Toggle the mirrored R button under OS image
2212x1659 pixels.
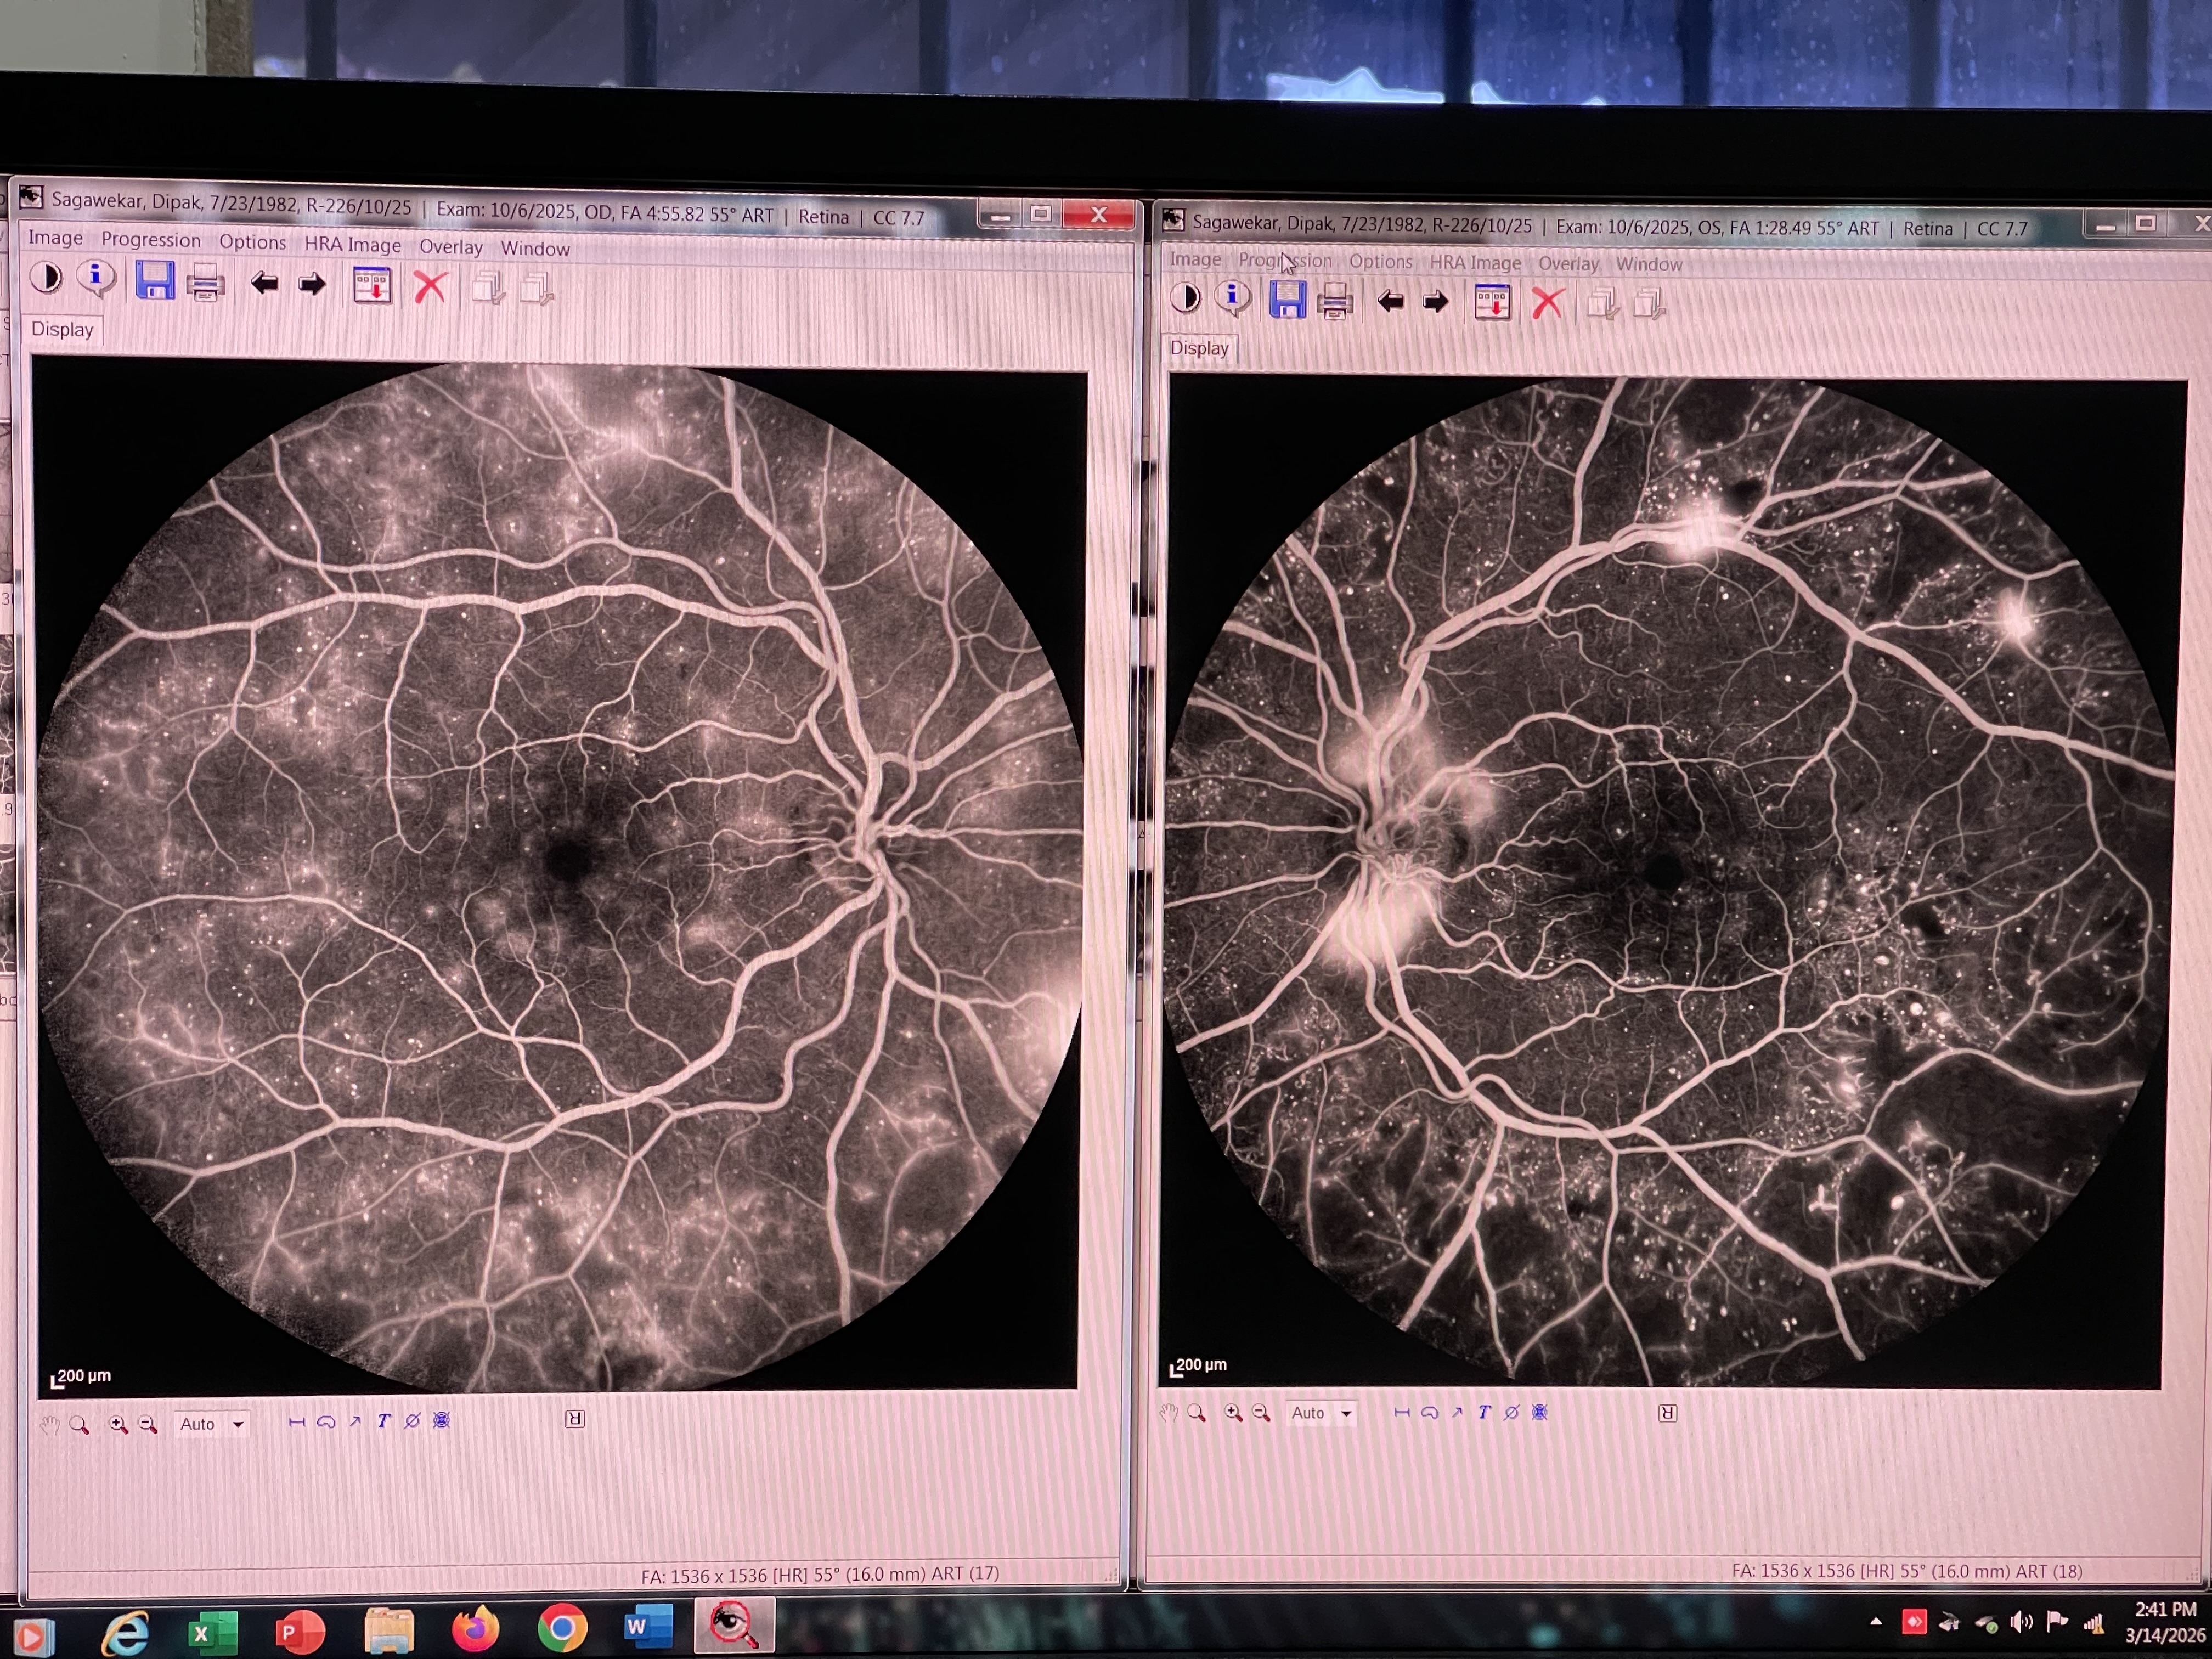pos(1668,1412)
